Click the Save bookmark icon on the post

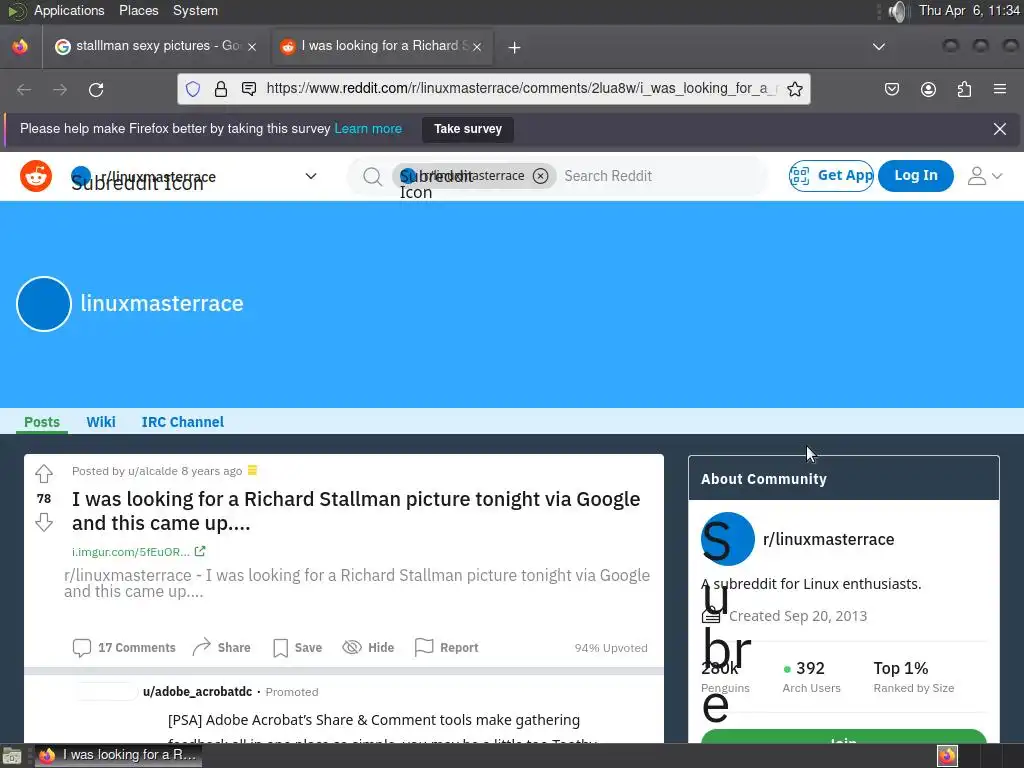click(280, 647)
